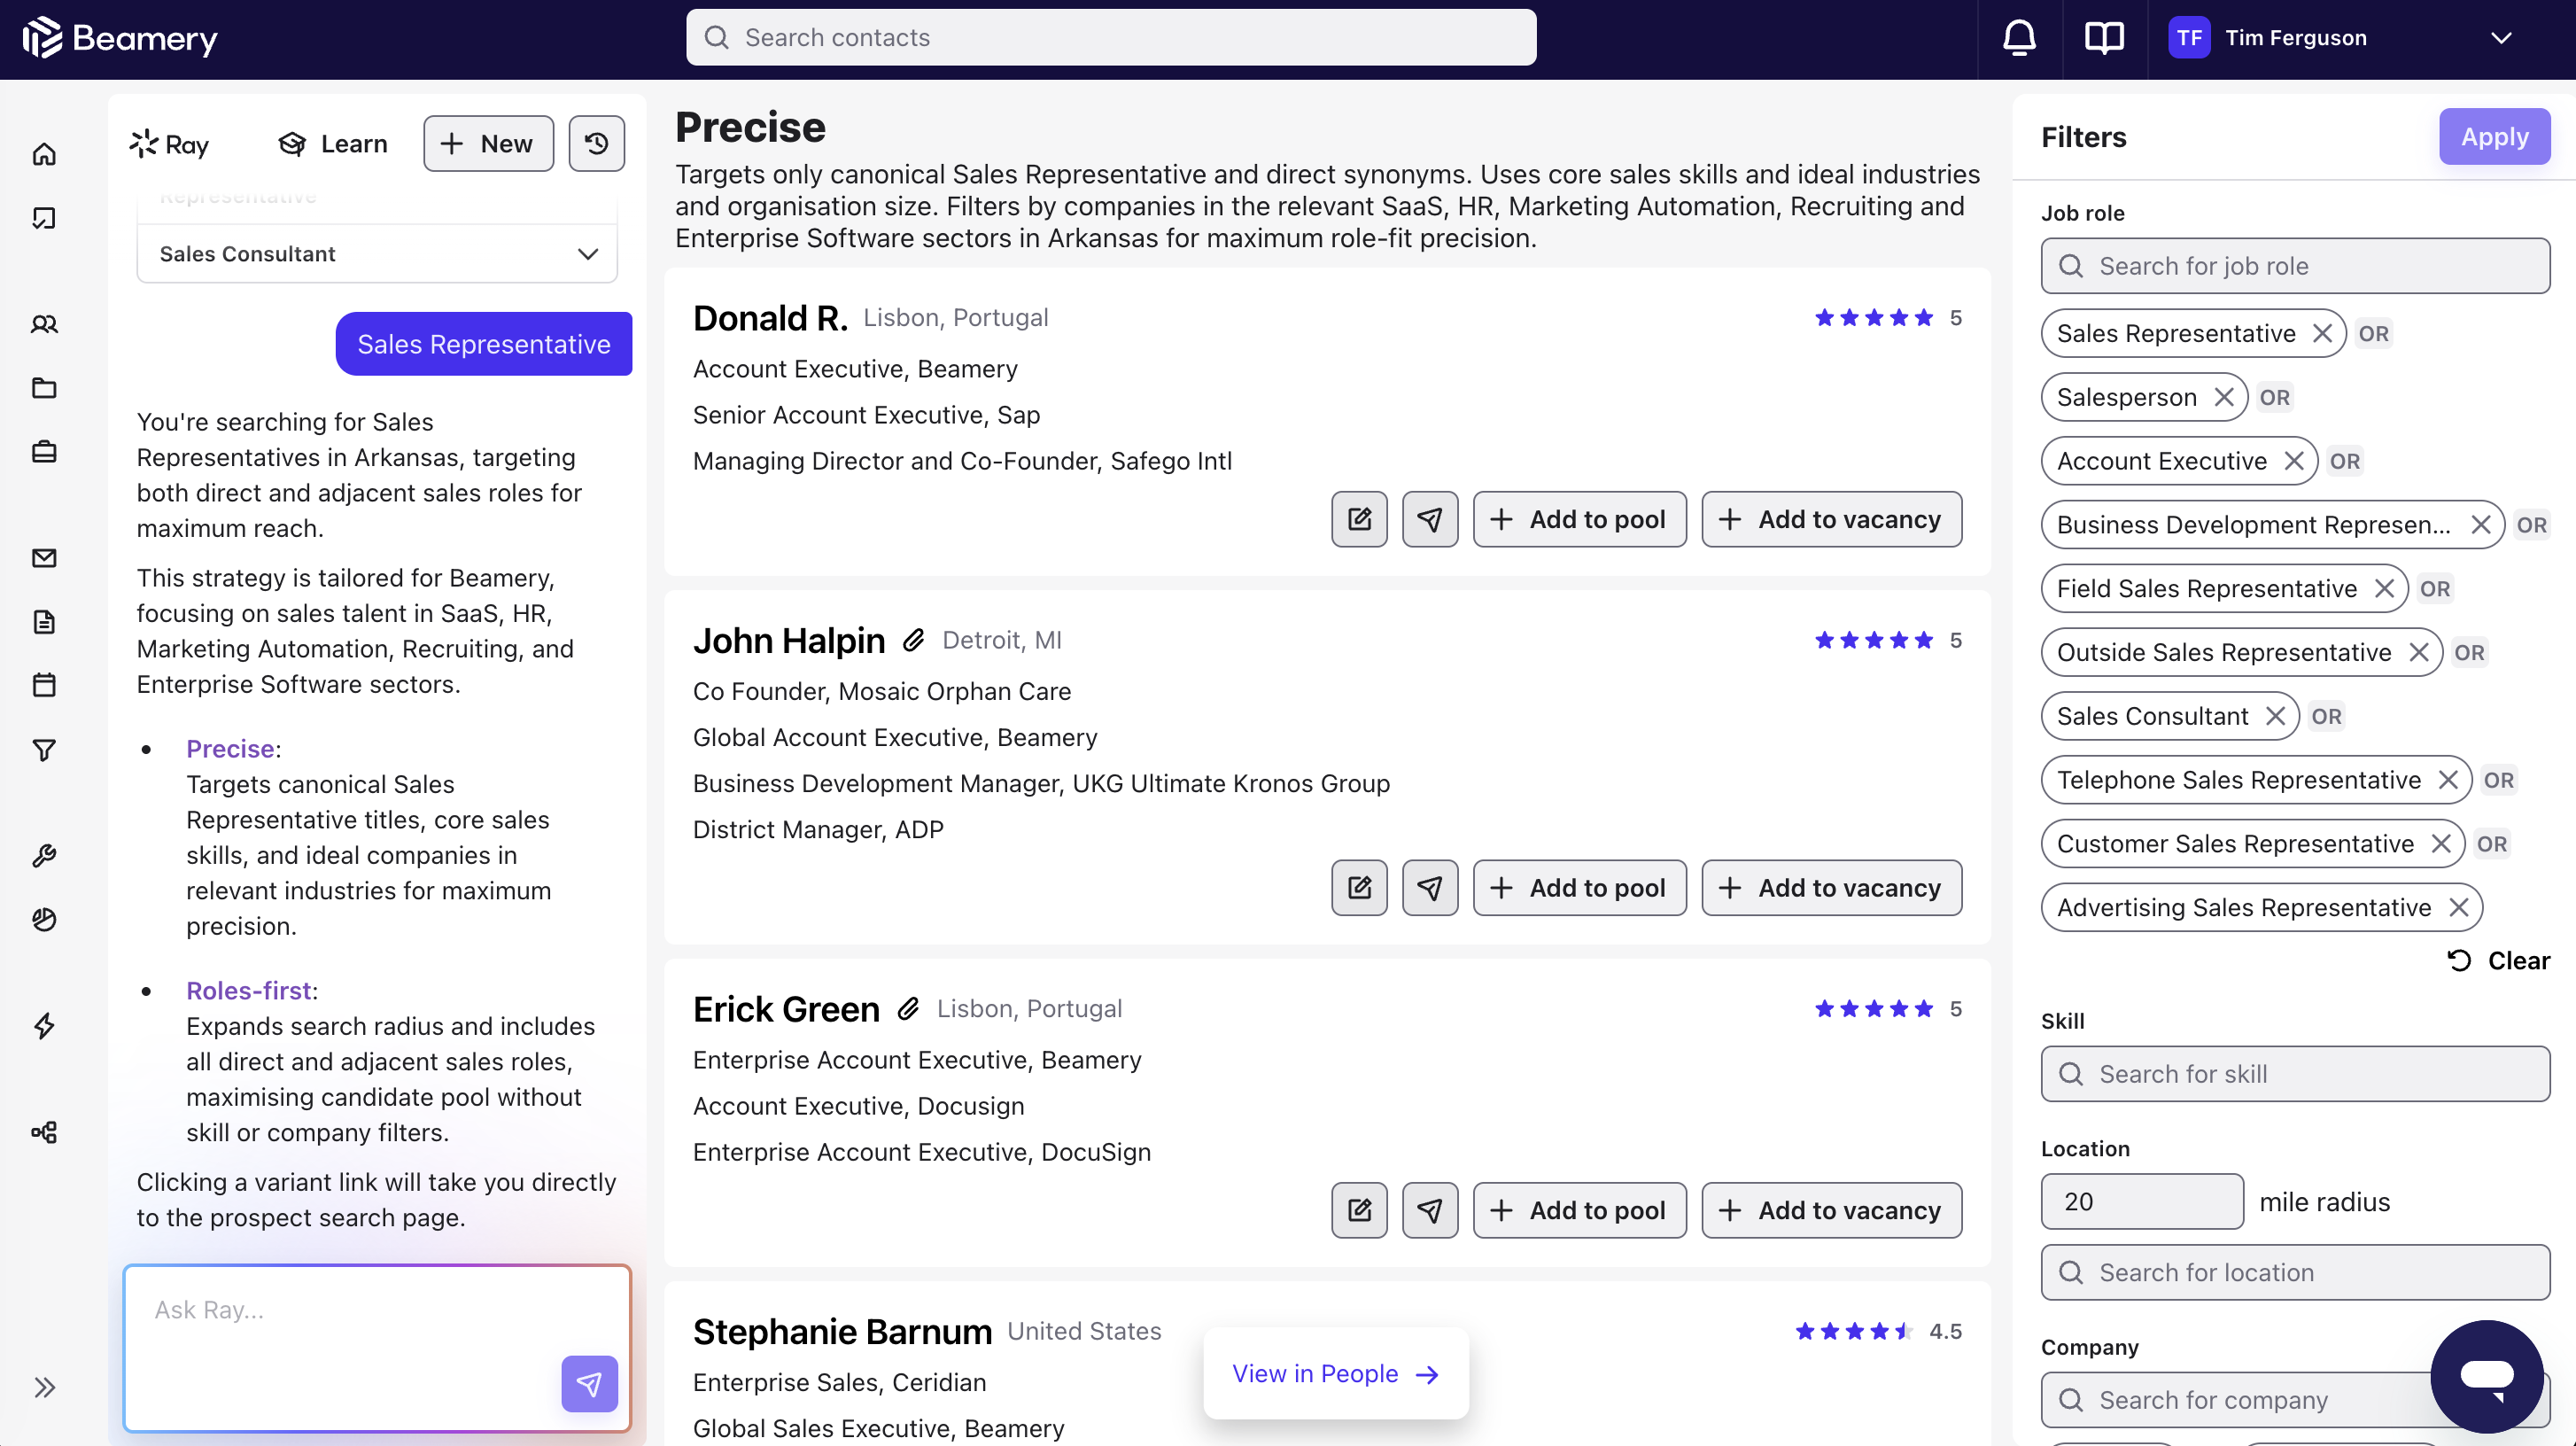Open the funnel filter sidebar icon
This screenshot has width=2576, height=1446.
(44, 749)
